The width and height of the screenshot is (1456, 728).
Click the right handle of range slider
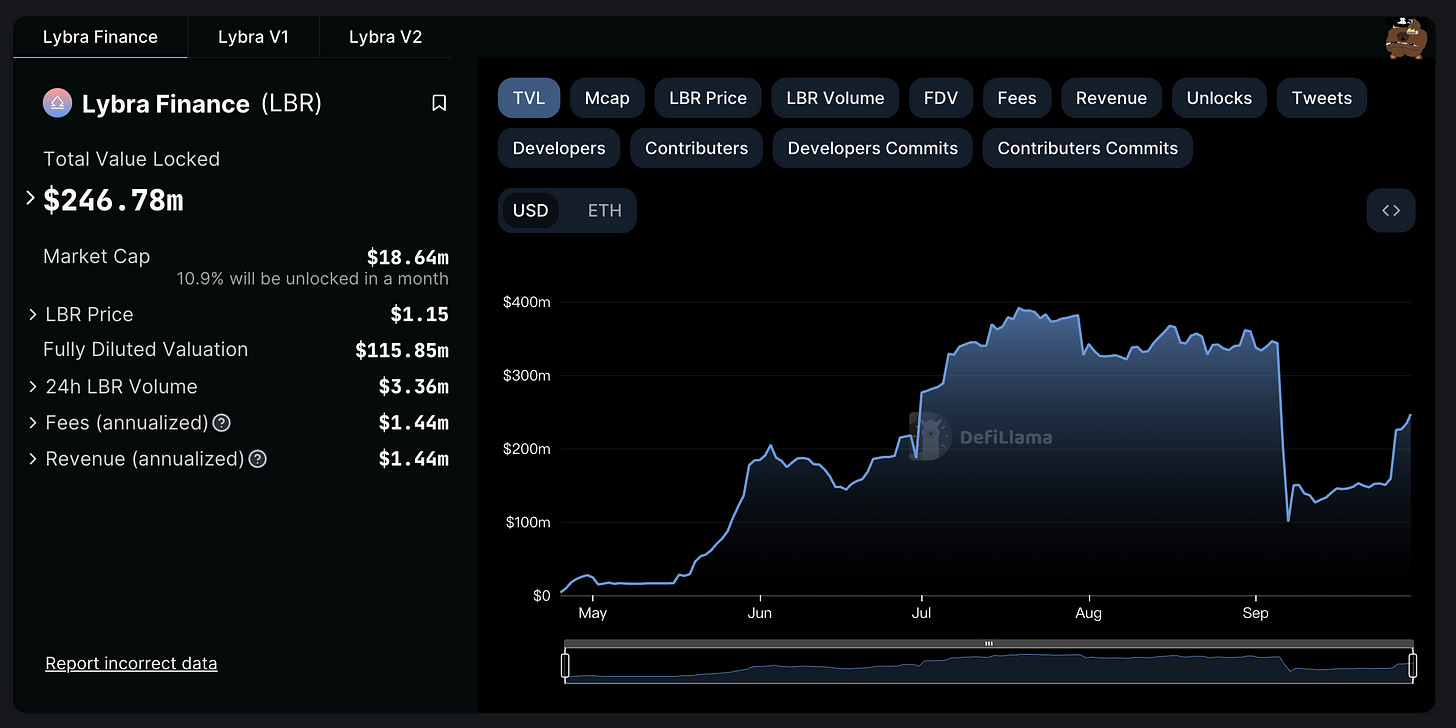1413,665
